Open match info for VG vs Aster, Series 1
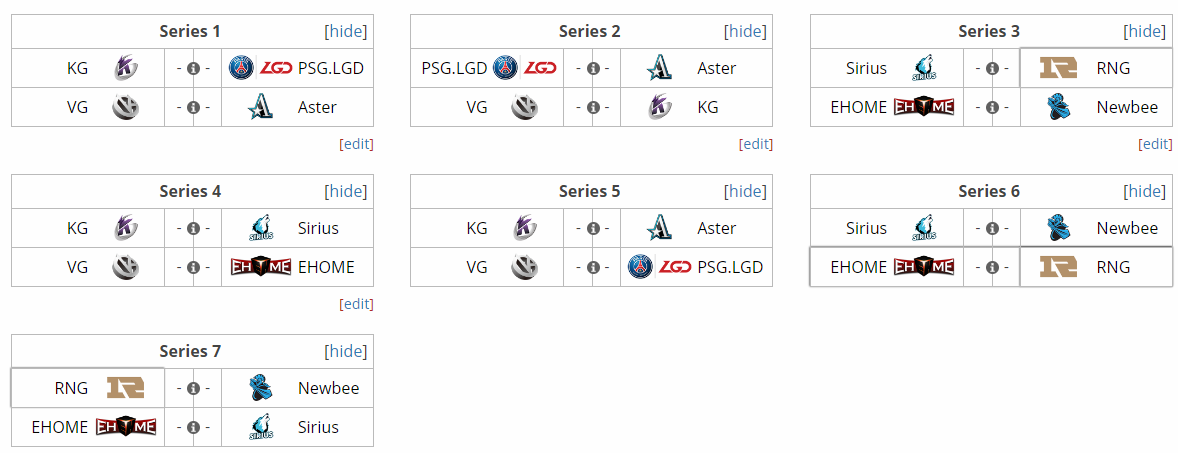 [193, 107]
